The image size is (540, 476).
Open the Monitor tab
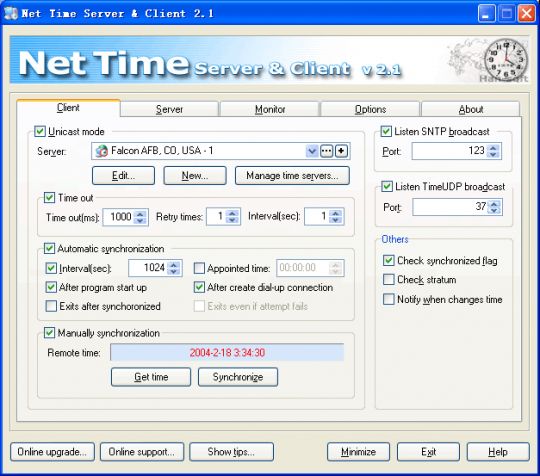tap(270, 109)
